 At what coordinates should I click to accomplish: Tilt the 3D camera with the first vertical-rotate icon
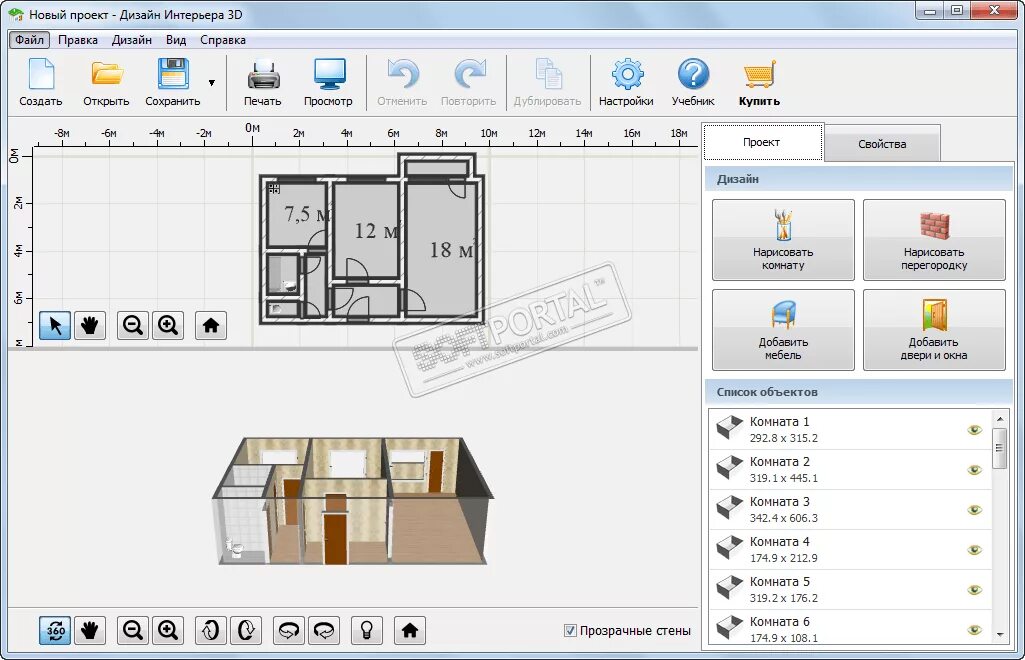tap(210, 631)
